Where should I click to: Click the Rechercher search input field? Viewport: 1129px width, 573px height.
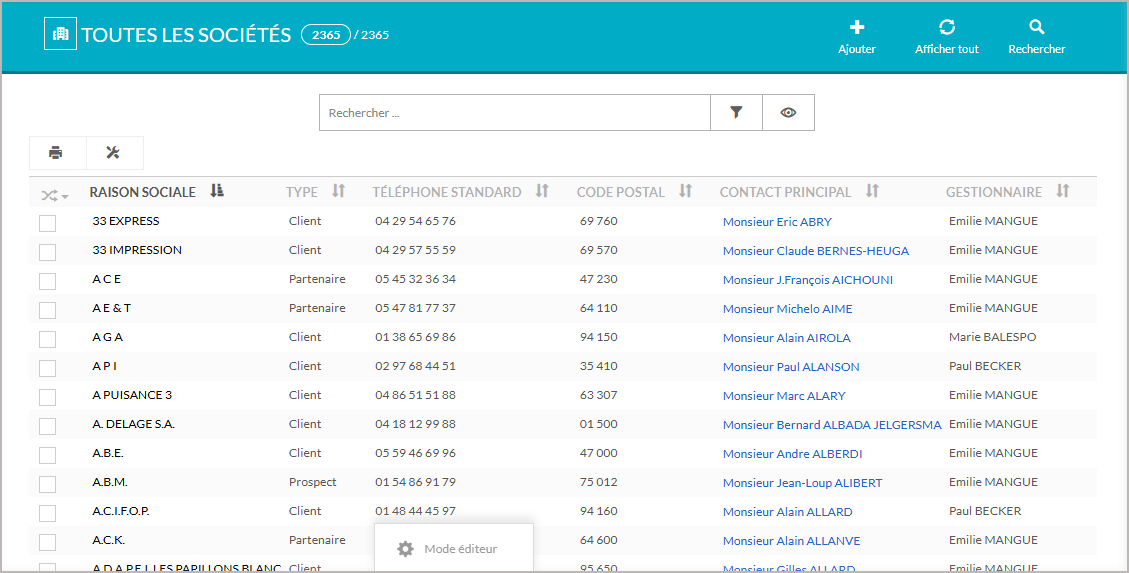(x=514, y=113)
